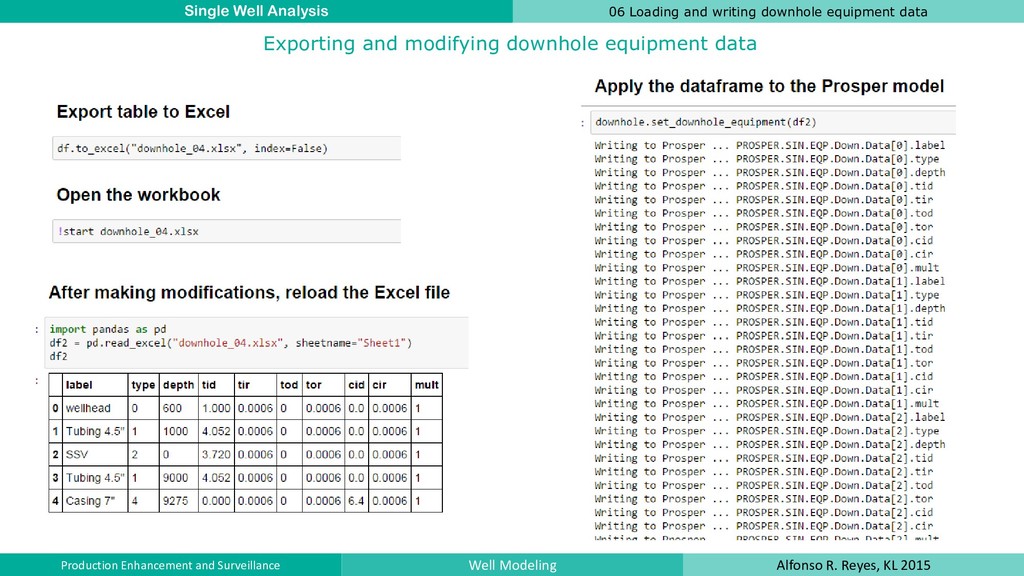Screen dimensions: 1024x576
Task: Click the 'label' column header
Action: point(95,385)
